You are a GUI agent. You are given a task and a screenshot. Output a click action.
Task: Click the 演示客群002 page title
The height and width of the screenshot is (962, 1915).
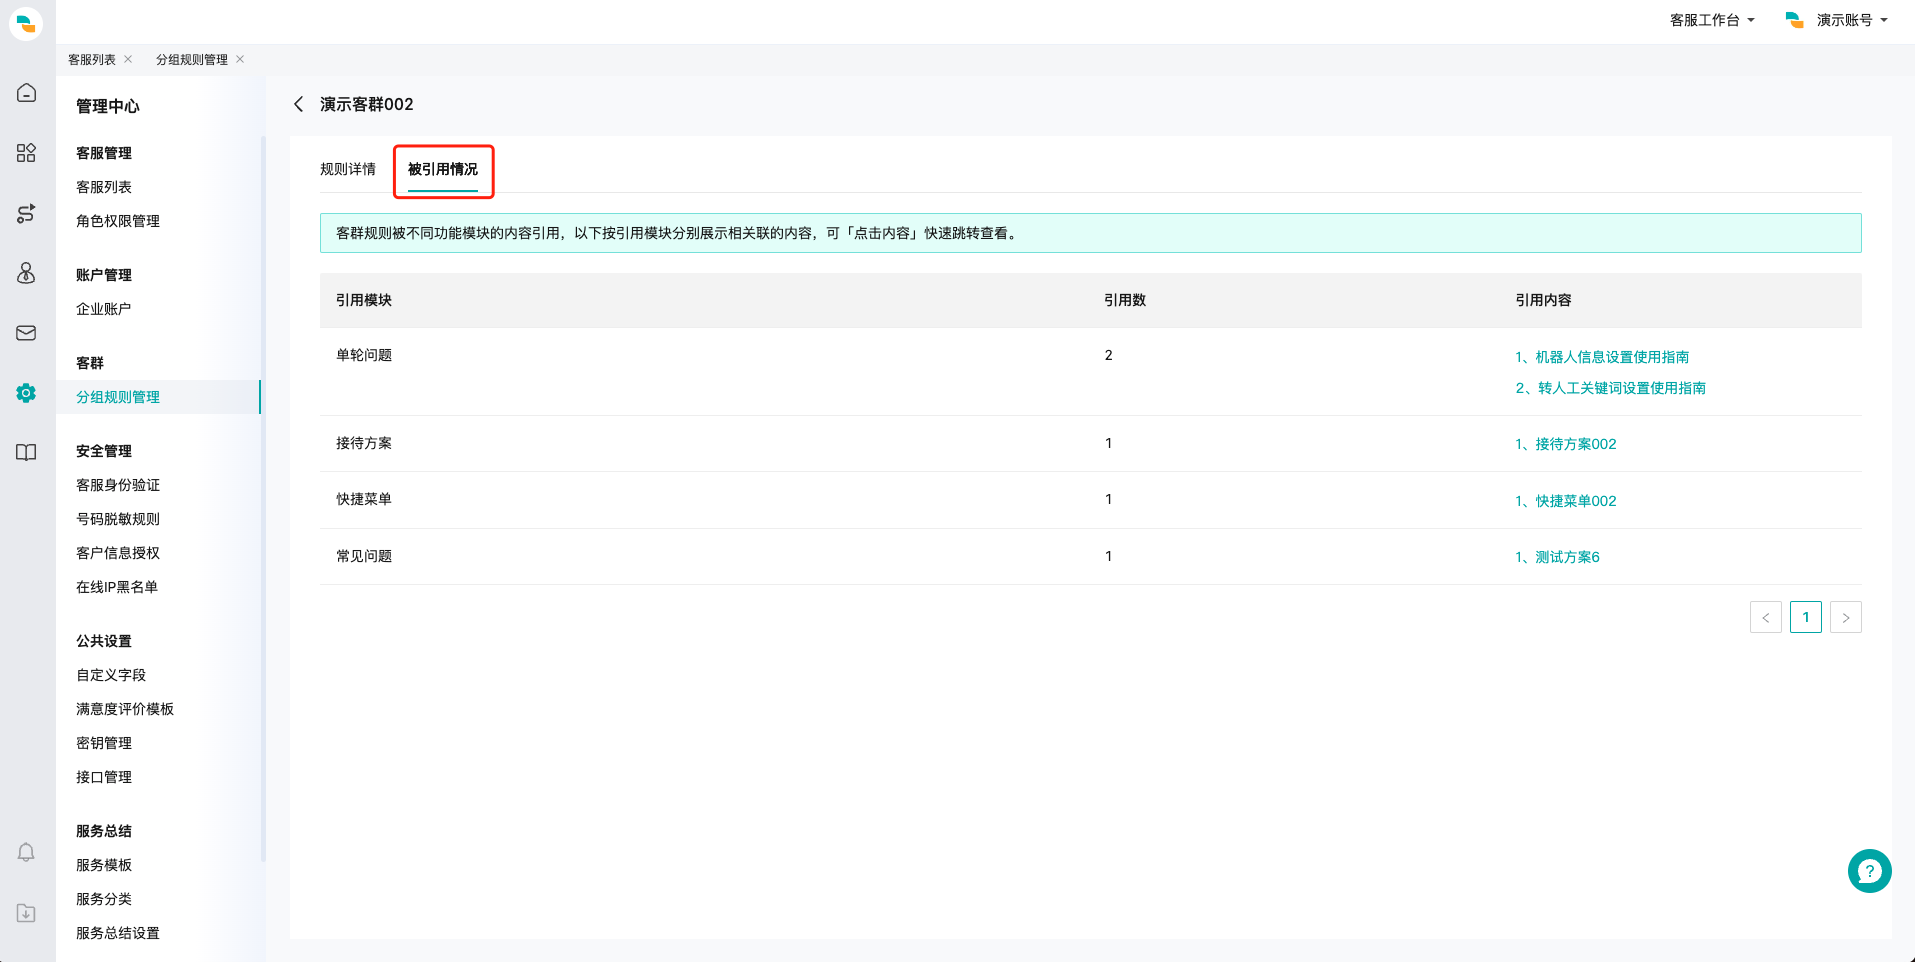point(367,104)
